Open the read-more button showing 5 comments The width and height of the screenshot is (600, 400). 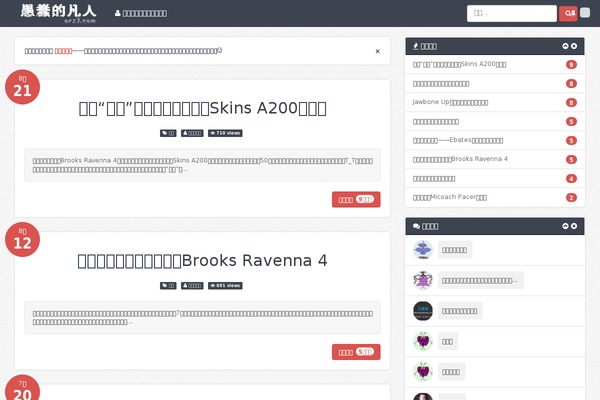[356, 352]
